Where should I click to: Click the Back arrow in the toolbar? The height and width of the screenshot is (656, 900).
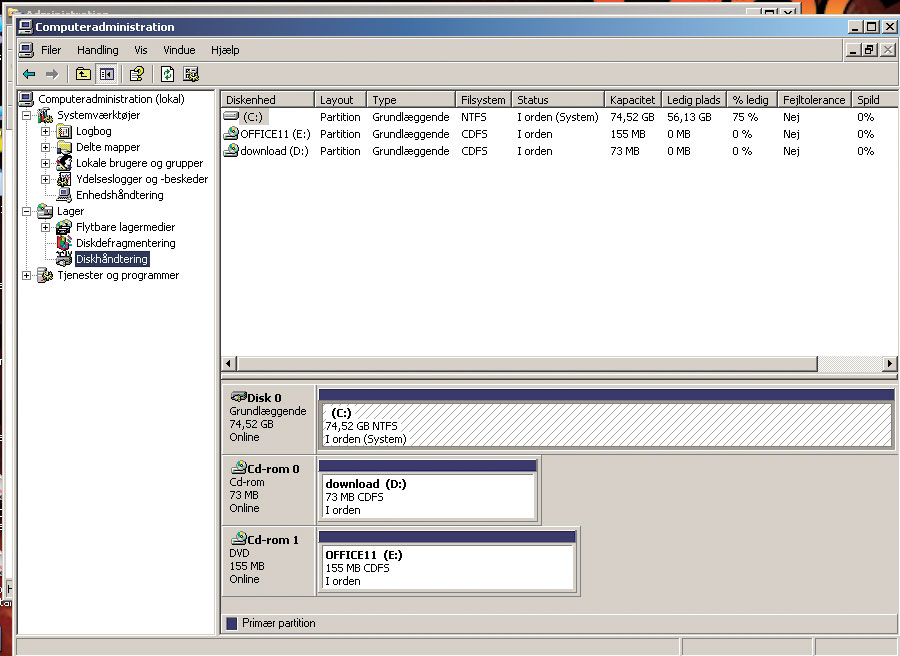29,74
